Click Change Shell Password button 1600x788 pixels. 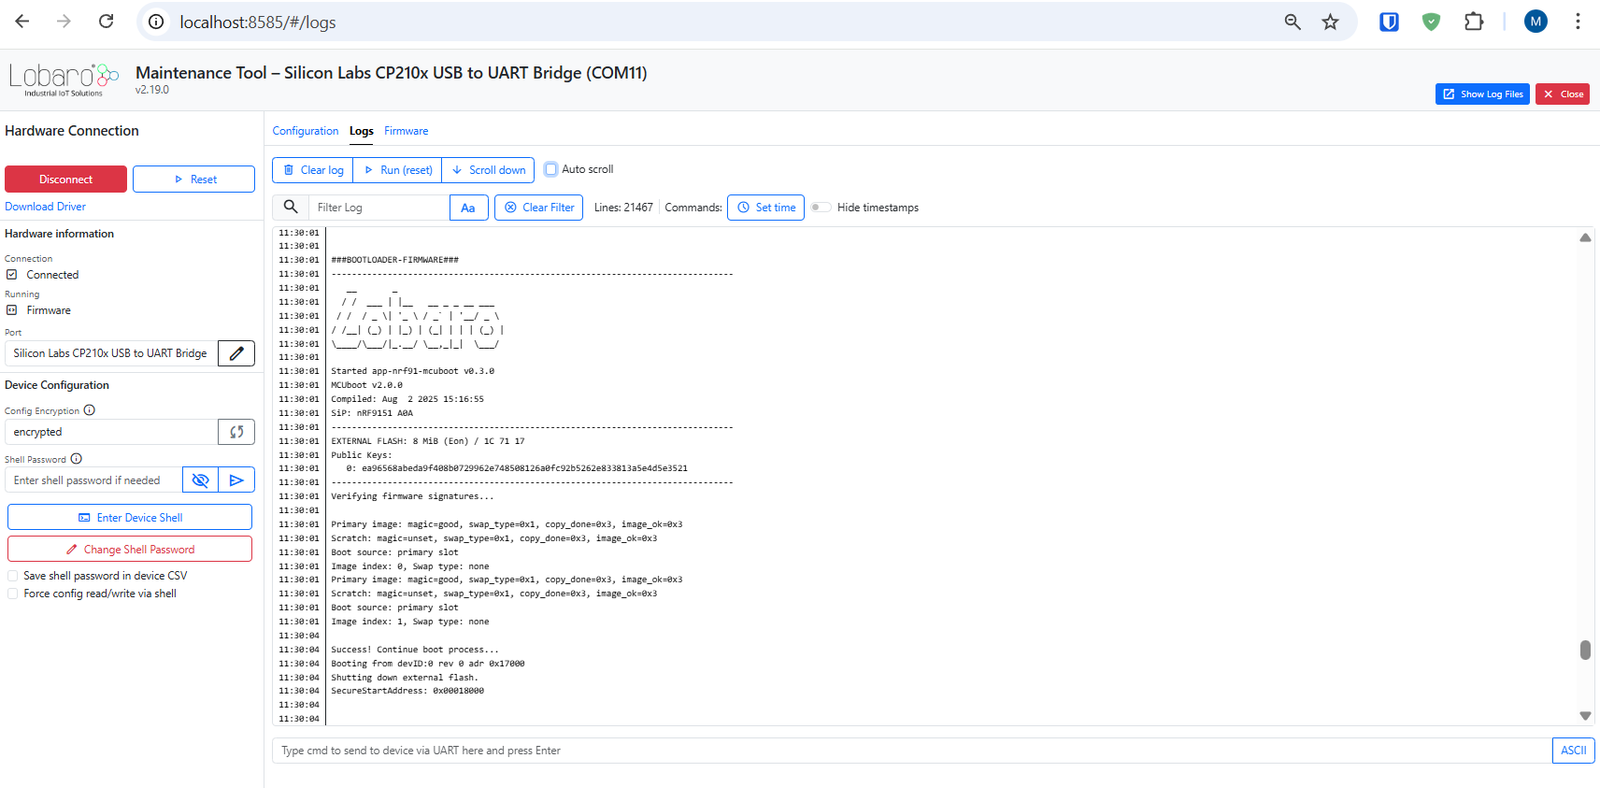[130, 549]
